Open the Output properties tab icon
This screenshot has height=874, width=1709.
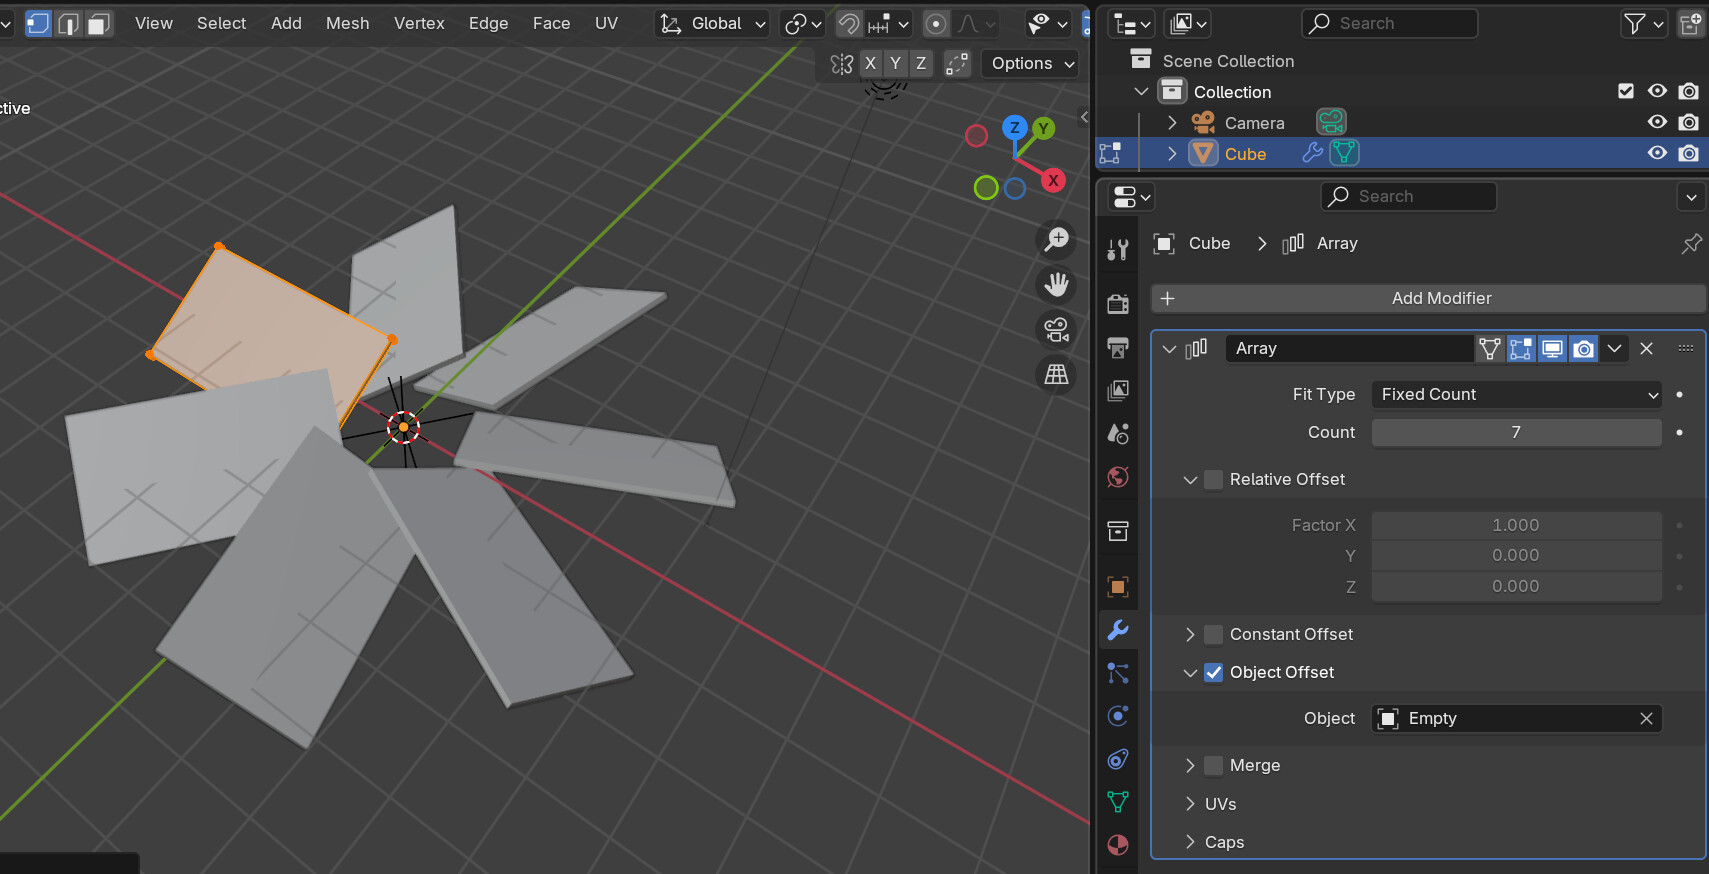1118,347
